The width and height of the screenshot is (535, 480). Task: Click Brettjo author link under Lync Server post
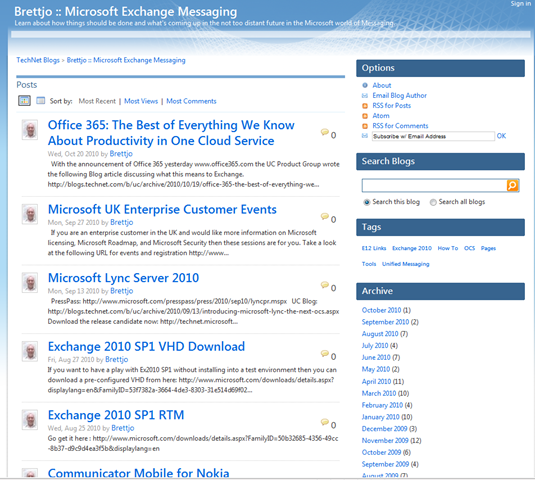pyautogui.click(x=122, y=291)
